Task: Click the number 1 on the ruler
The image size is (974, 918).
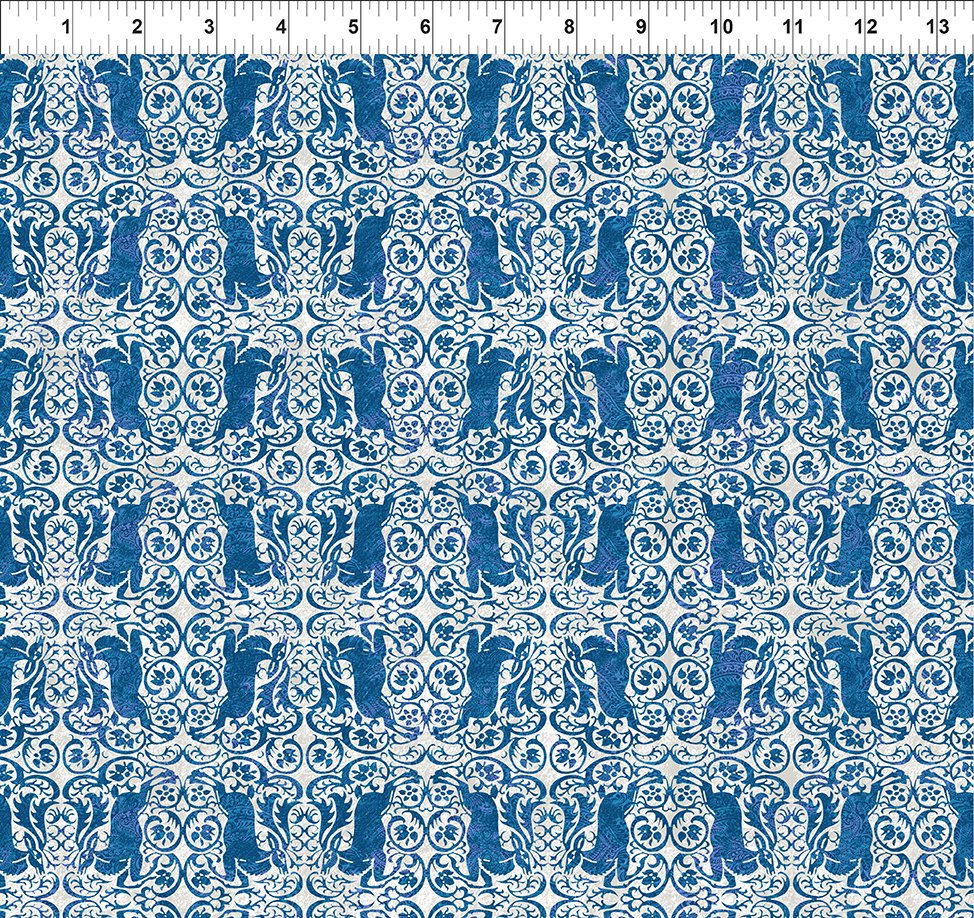Action: click(x=66, y=27)
